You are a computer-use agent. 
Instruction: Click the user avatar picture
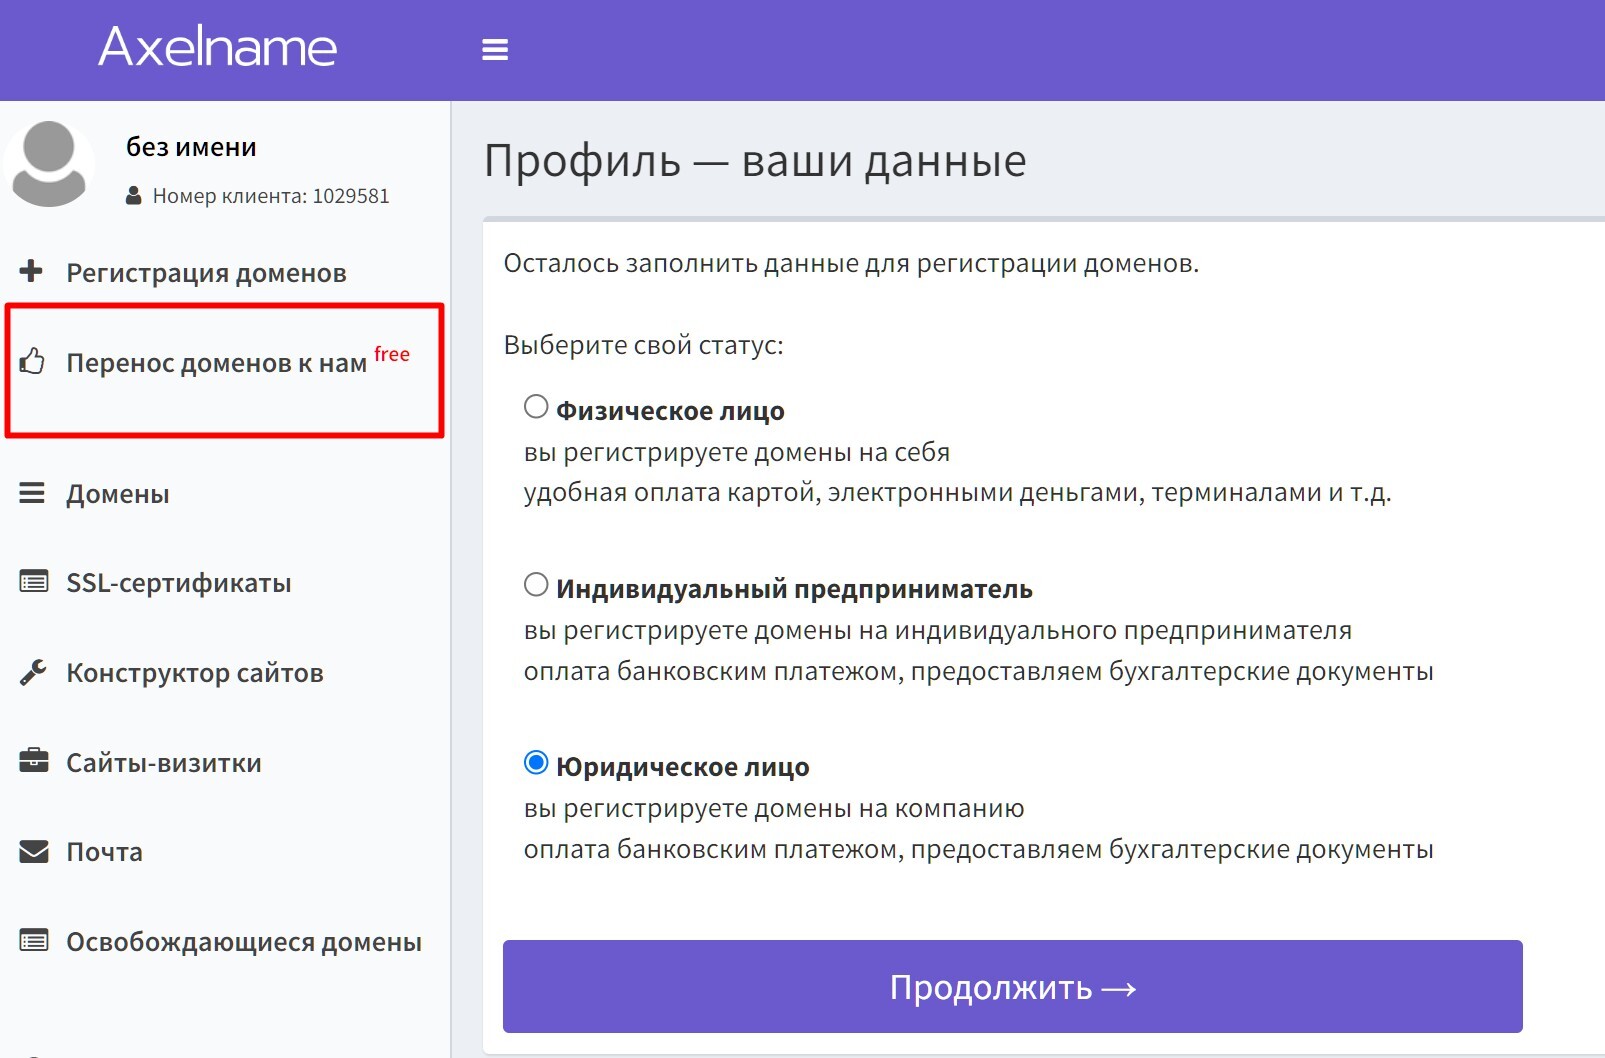click(48, 164)
